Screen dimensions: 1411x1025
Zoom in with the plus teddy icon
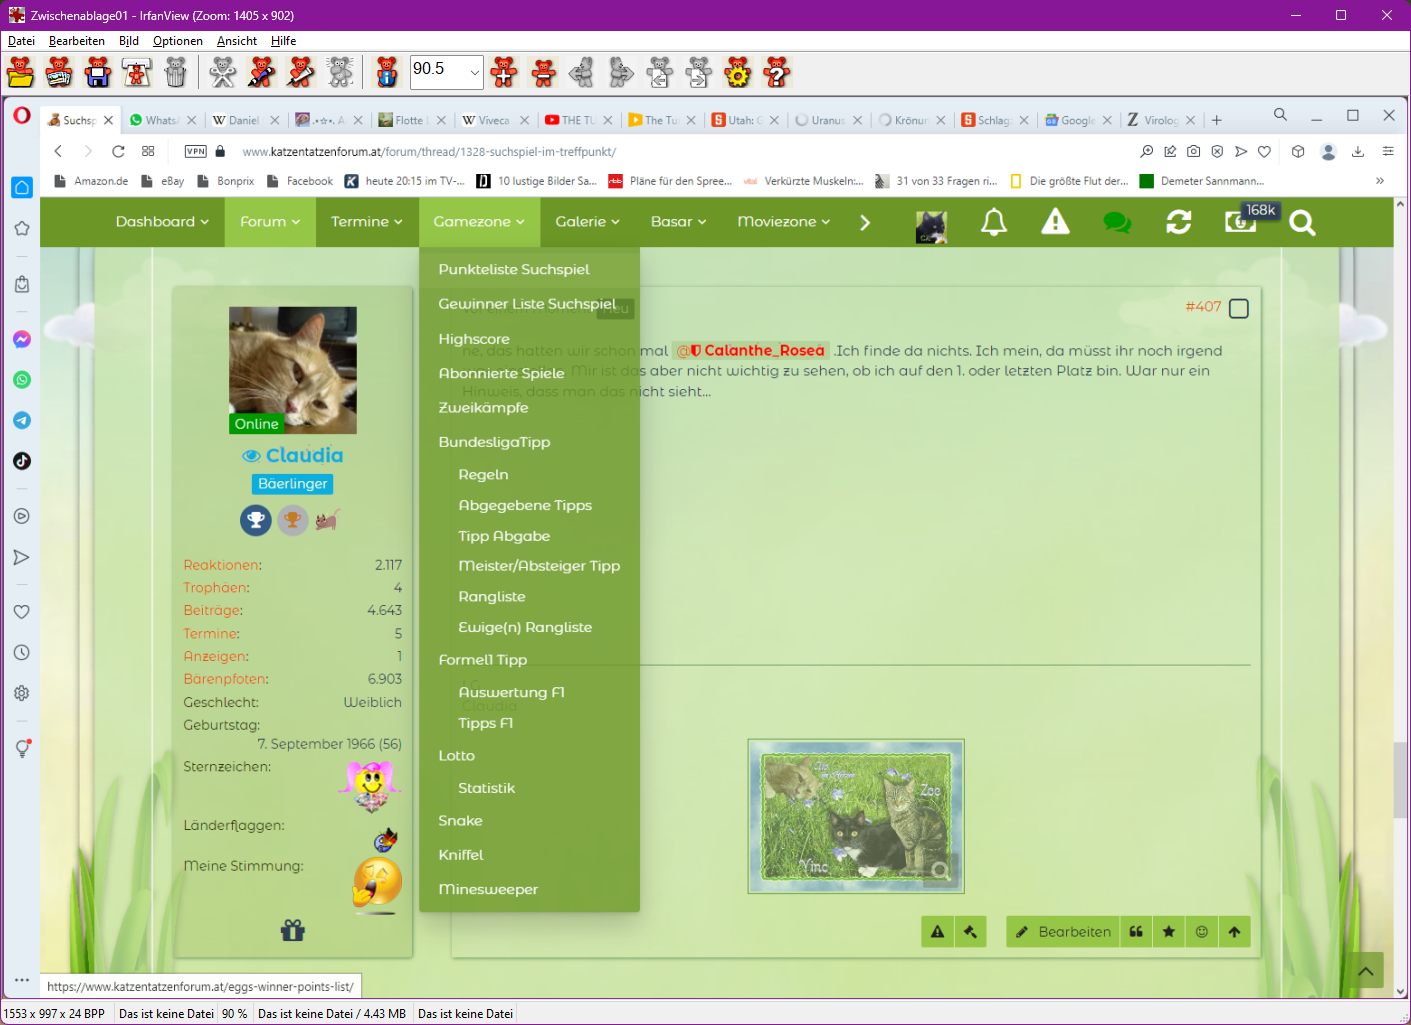[505, 72]
